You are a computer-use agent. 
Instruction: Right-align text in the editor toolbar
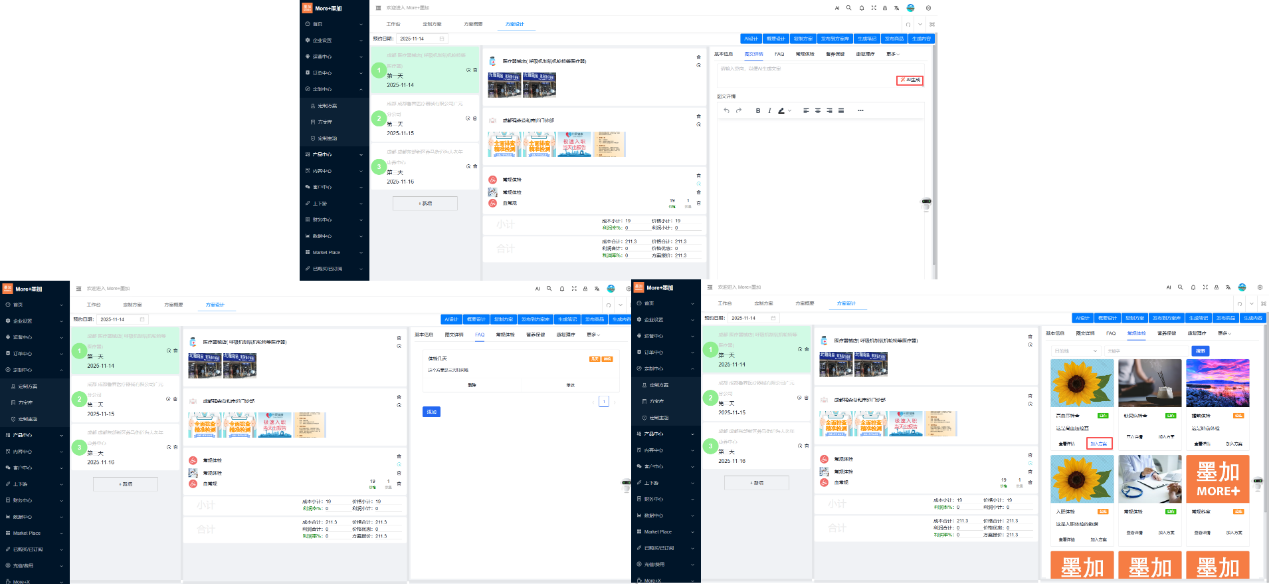coord(828,110)
